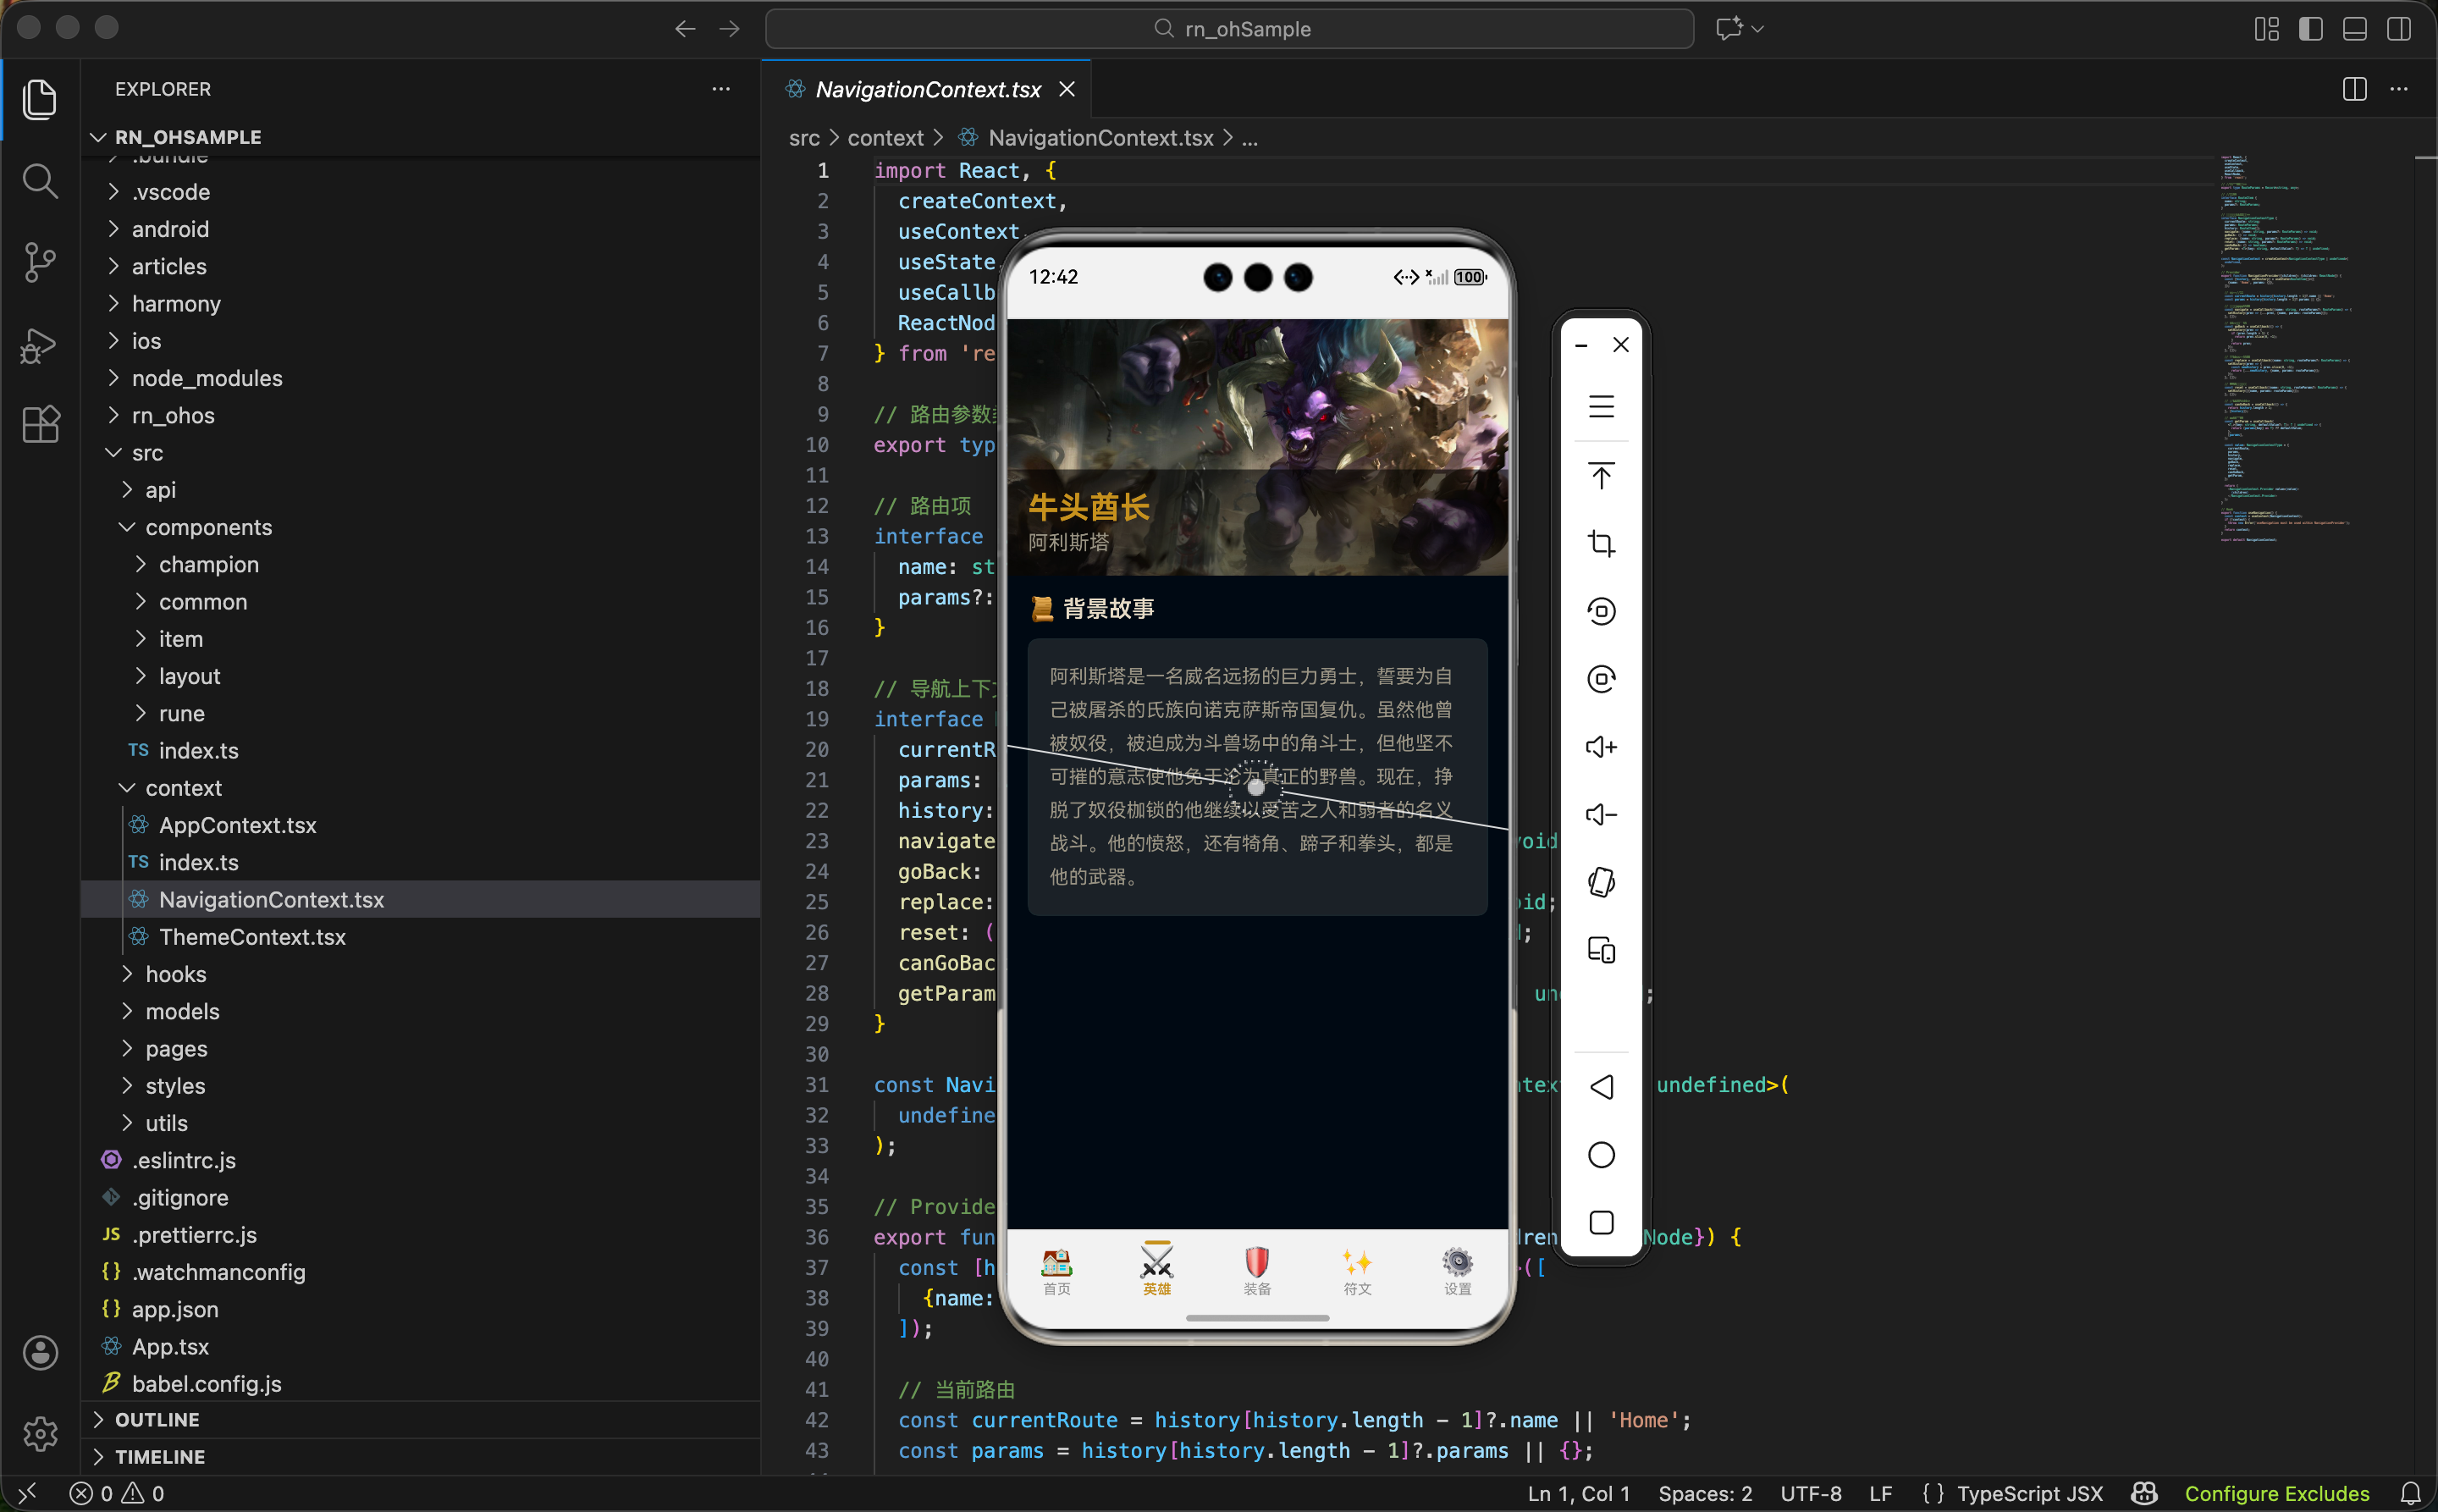Expand the TIMELINE section
The image size is (2438, 1512).
[x=420, y=1457]
